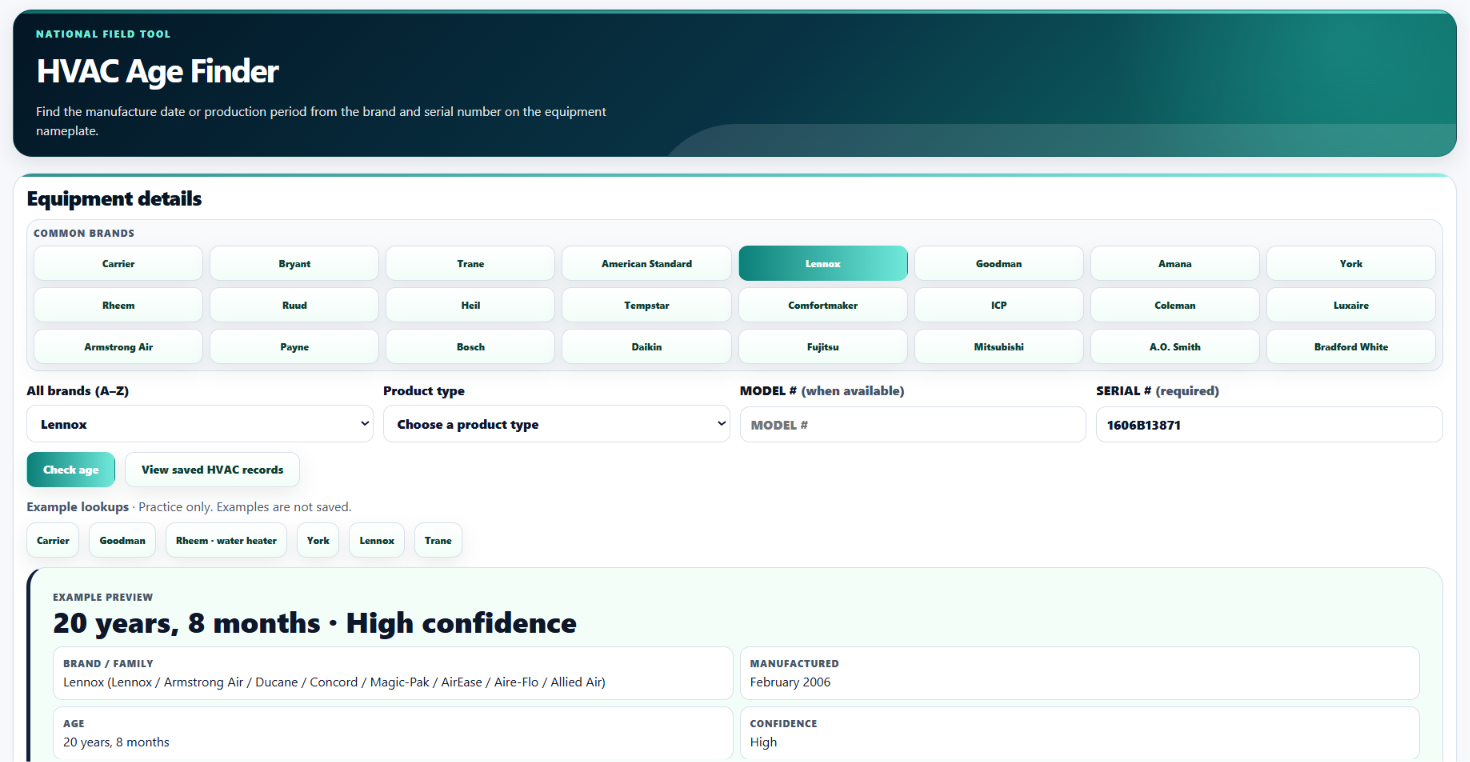Viewport: 1470px width, 762px height.
Task: Select the ICP brand button
Action: [999, 305]
